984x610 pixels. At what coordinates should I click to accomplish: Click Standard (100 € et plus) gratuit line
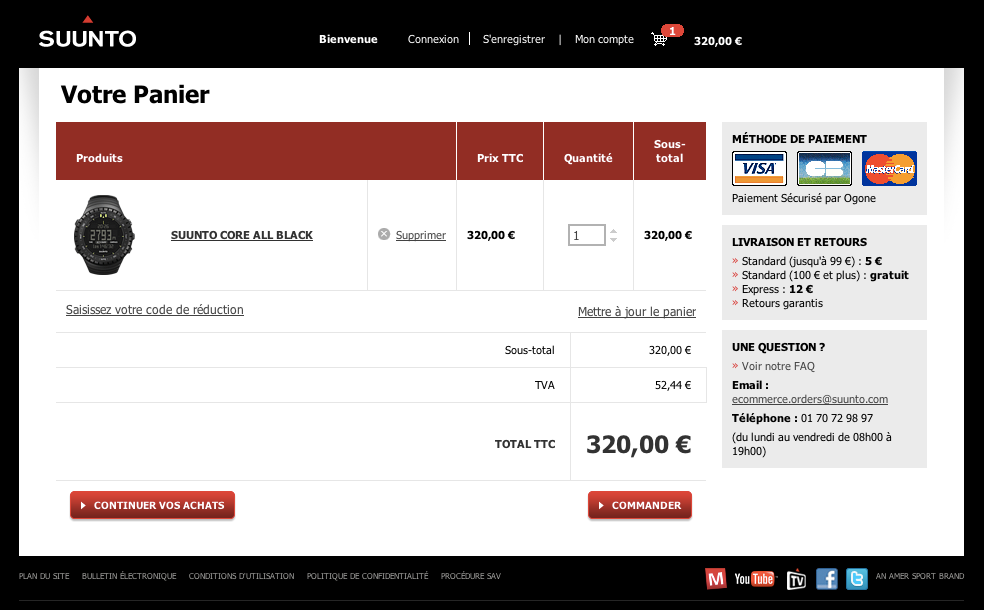[x=825, y=275]
